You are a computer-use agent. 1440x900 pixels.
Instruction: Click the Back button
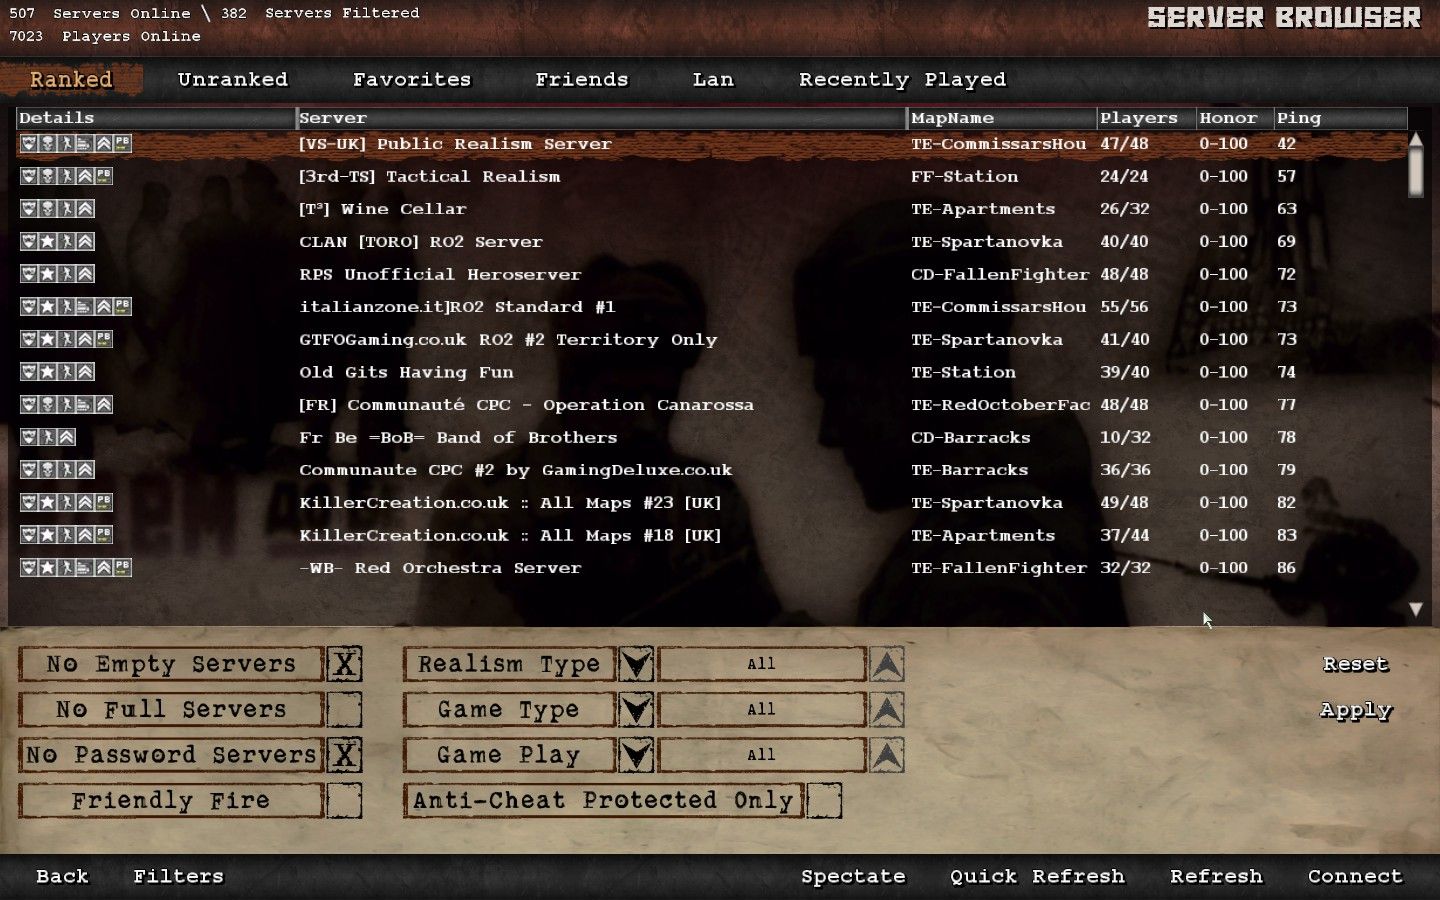pyautogui.click(x=63, y=877)
